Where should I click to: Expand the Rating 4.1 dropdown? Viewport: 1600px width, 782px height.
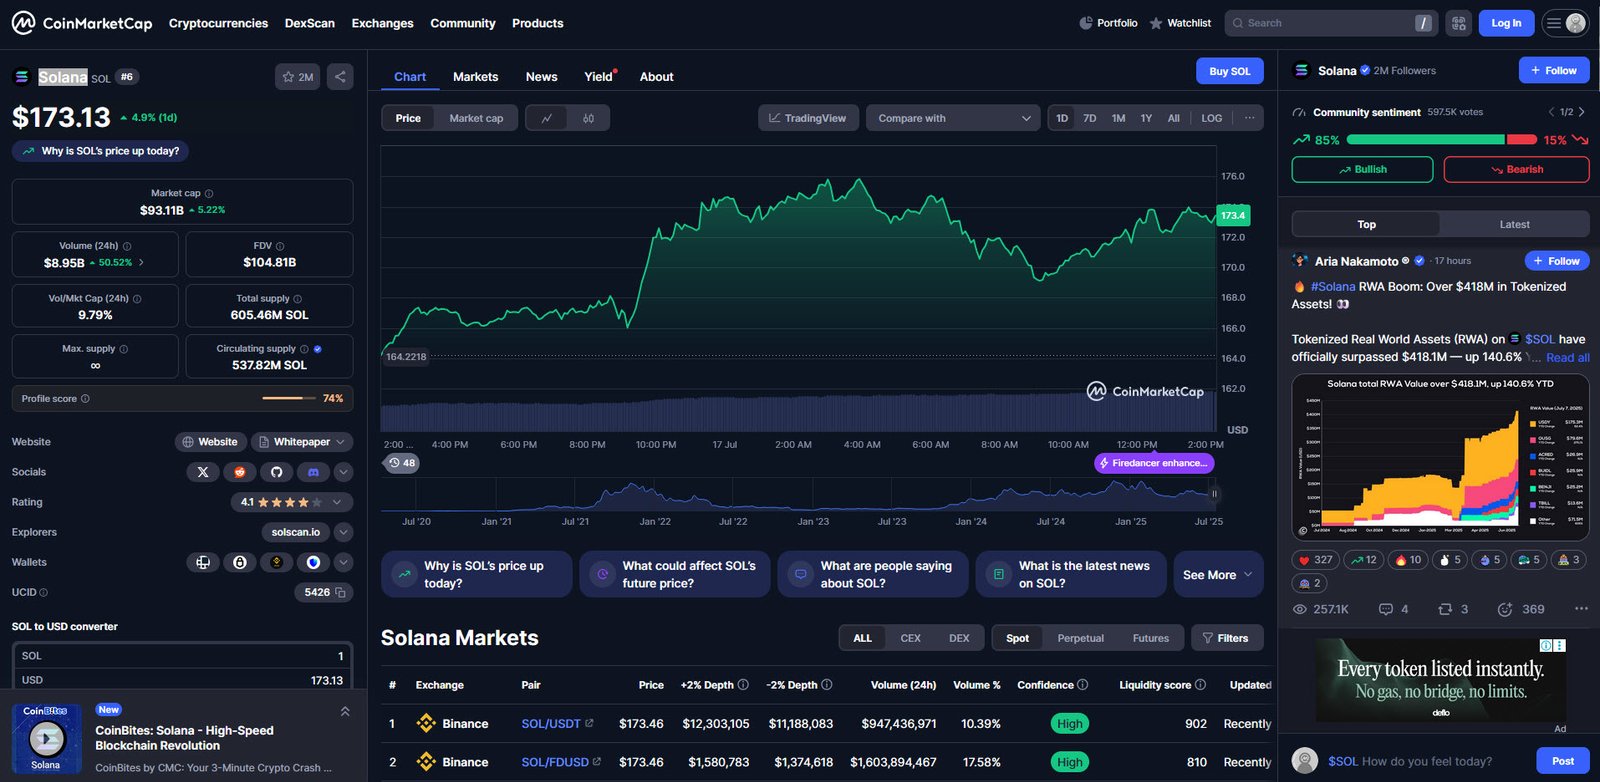point(291,502)
